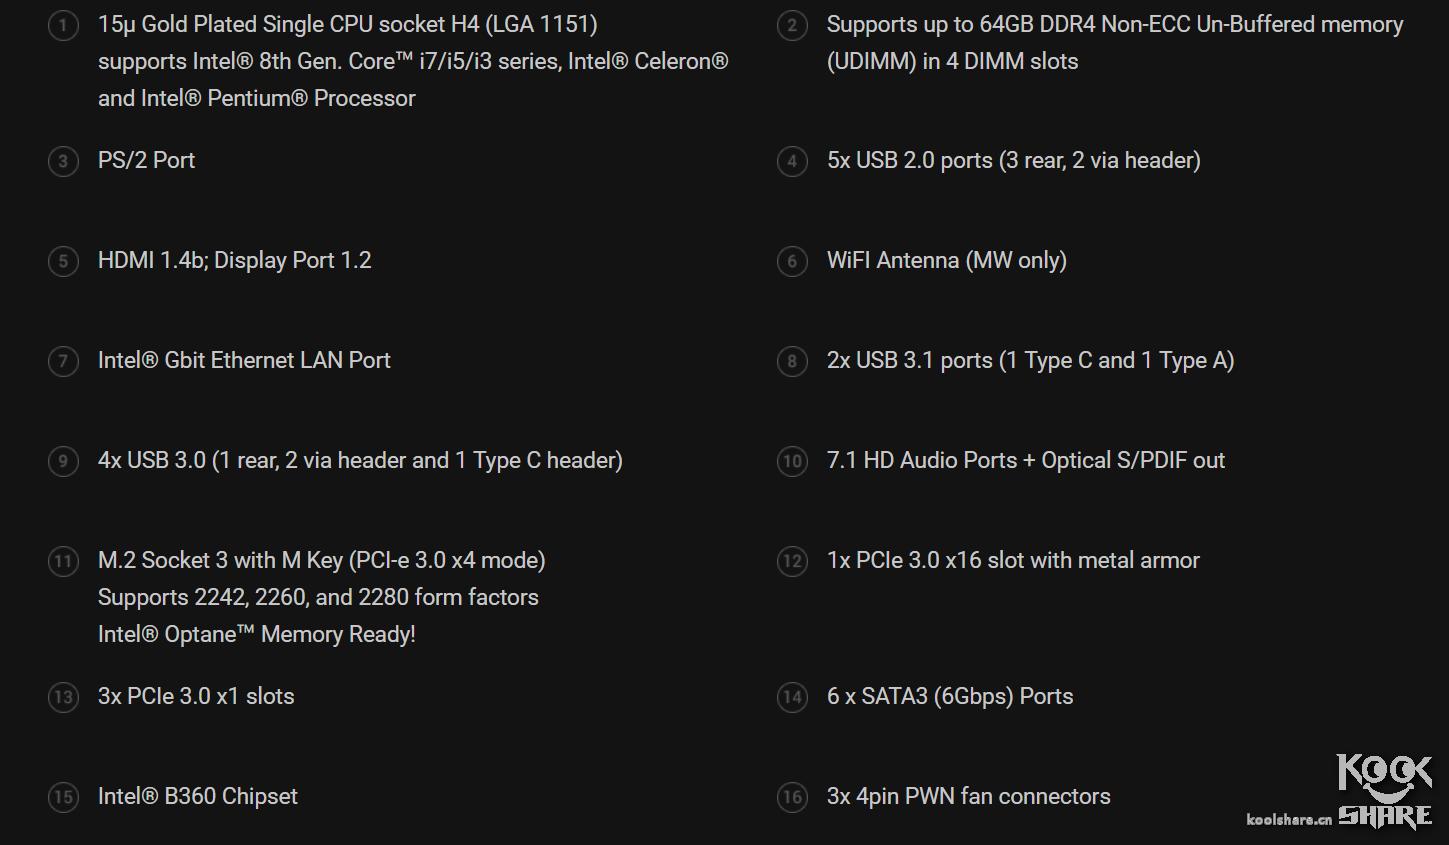The width and height of the screenshot is (1449, 845).
Task: Select the number 4 circle for USB 2.0
Action: pyautogui.click(x=792, y=161)
